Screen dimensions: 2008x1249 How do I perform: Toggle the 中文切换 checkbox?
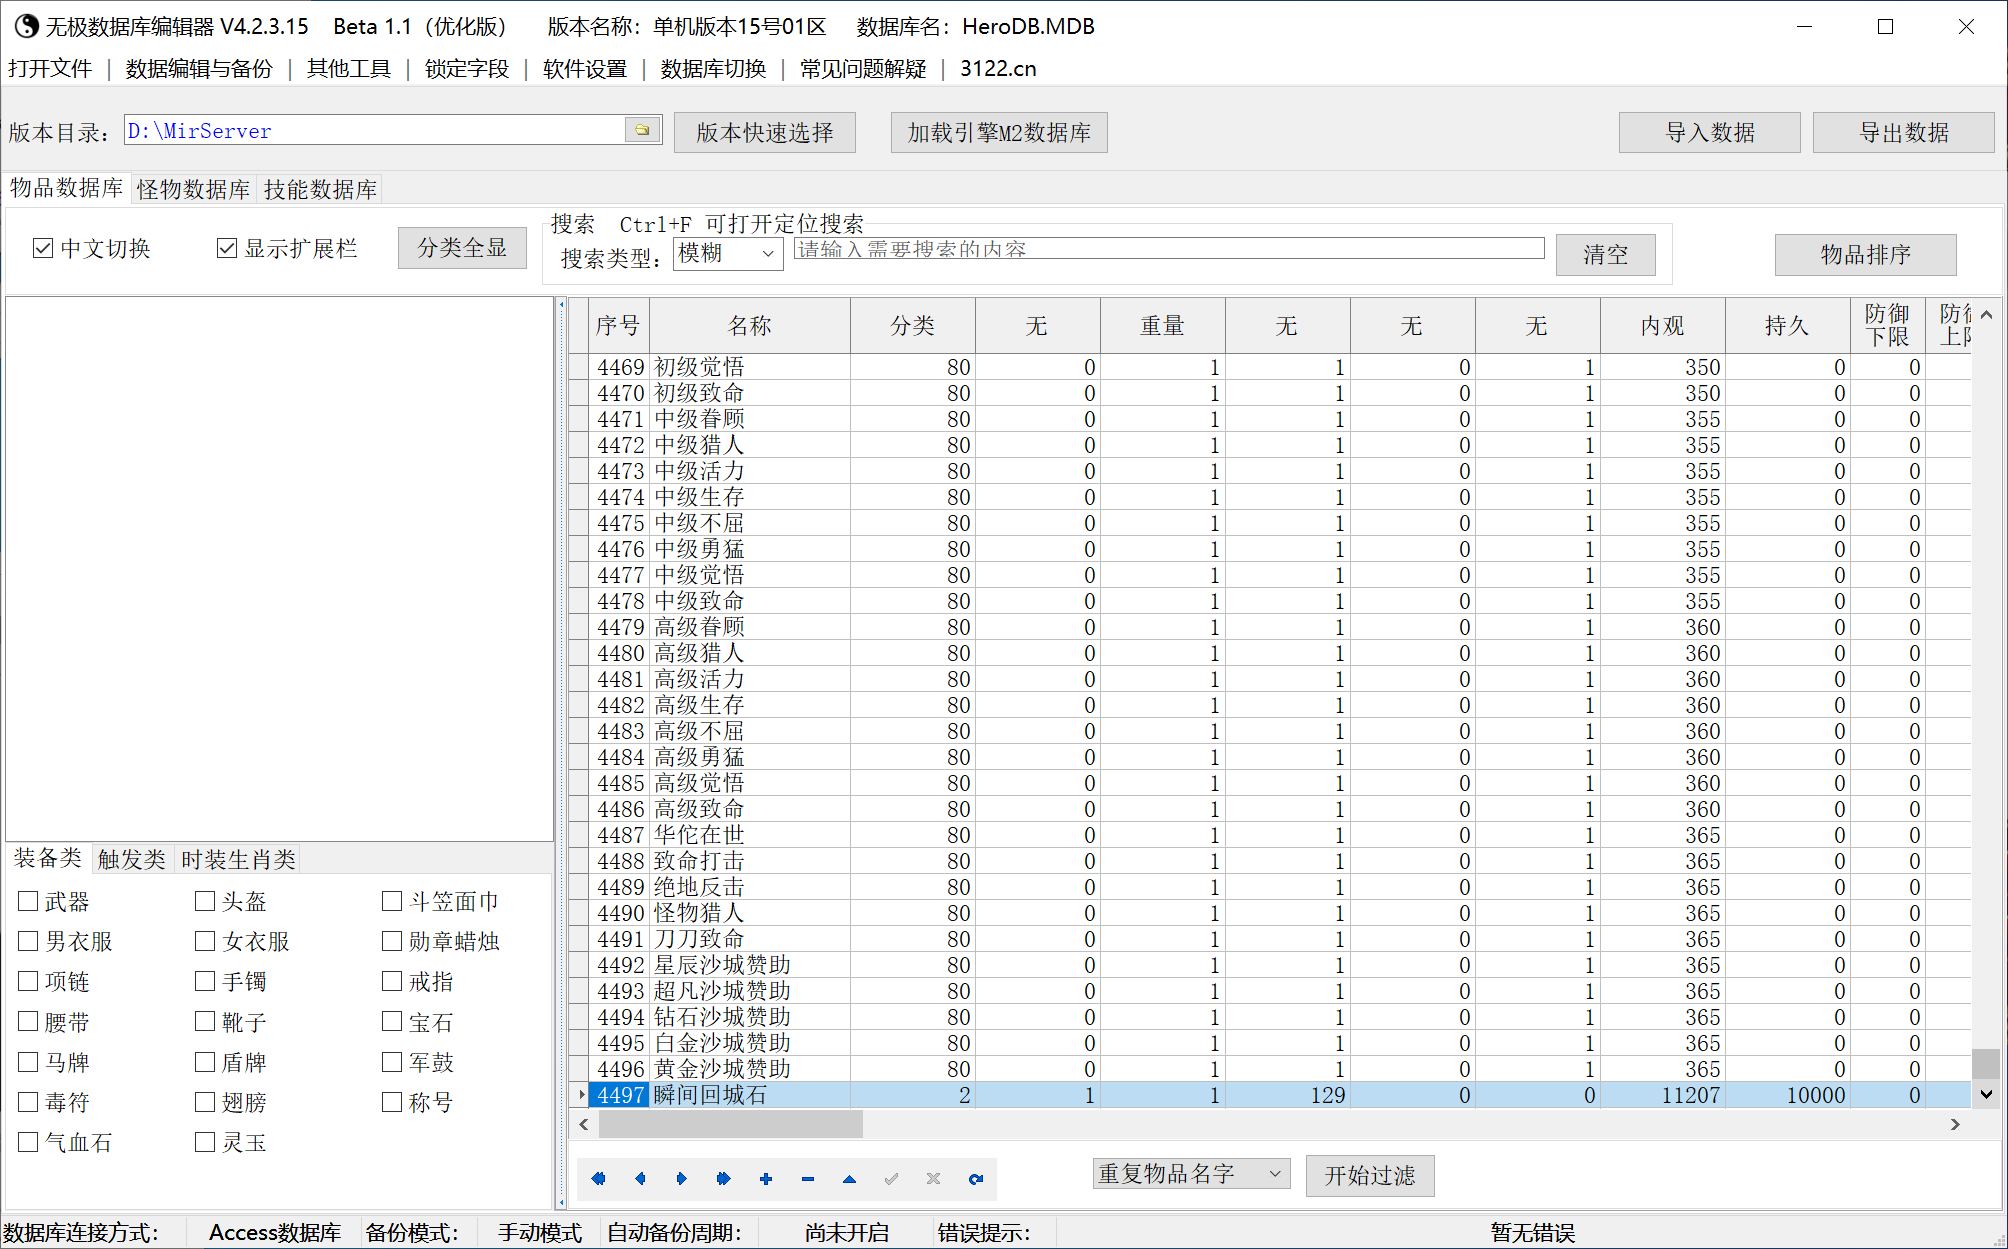coord(43,248)
